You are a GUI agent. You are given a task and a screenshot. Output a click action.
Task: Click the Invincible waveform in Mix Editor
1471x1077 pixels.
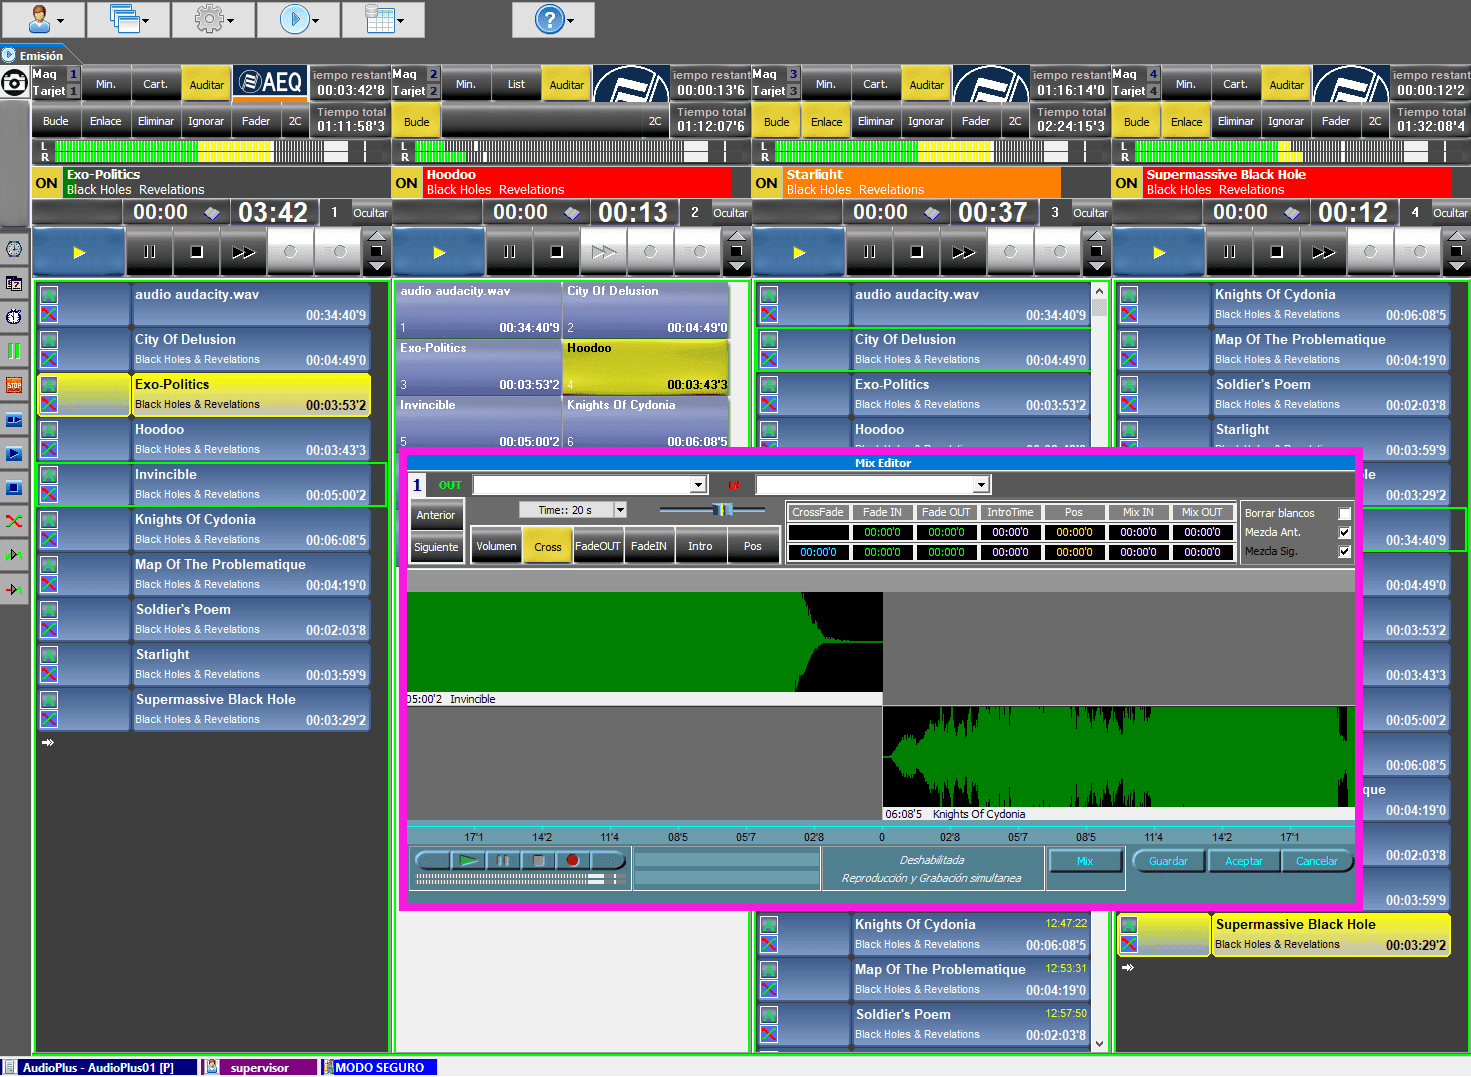click(644, 641)
